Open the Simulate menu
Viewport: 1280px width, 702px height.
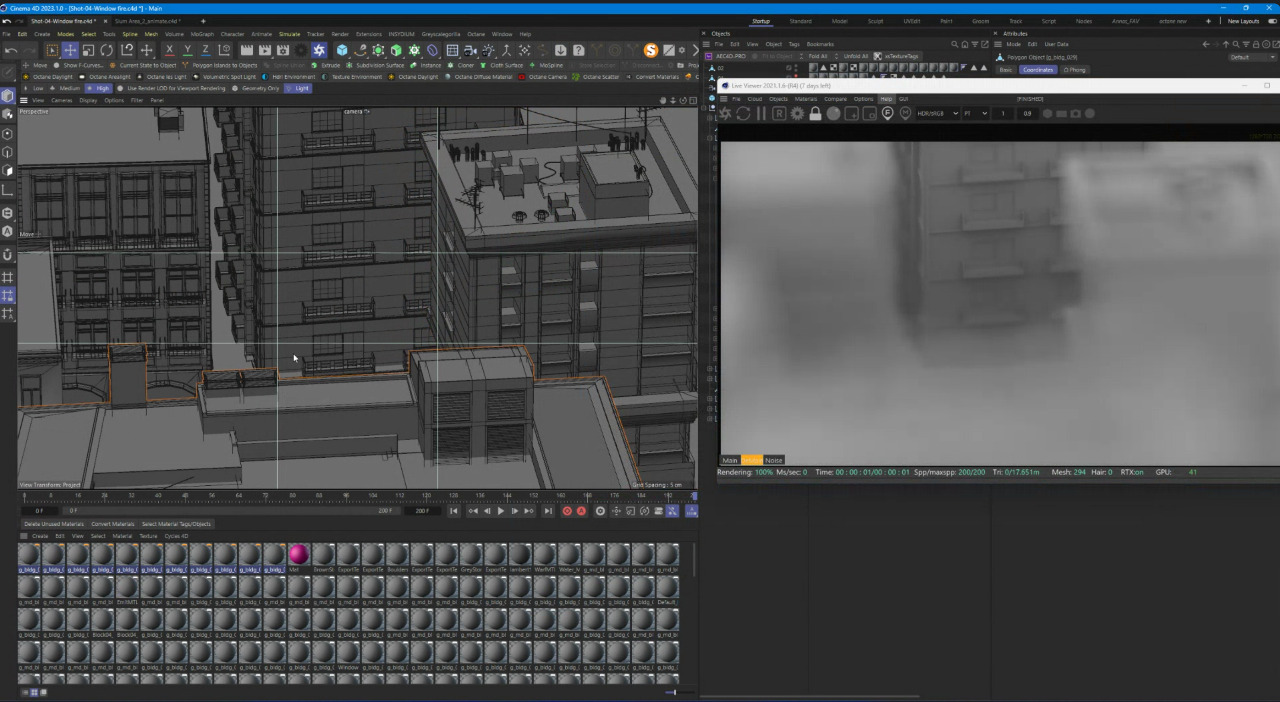(289, 34)
